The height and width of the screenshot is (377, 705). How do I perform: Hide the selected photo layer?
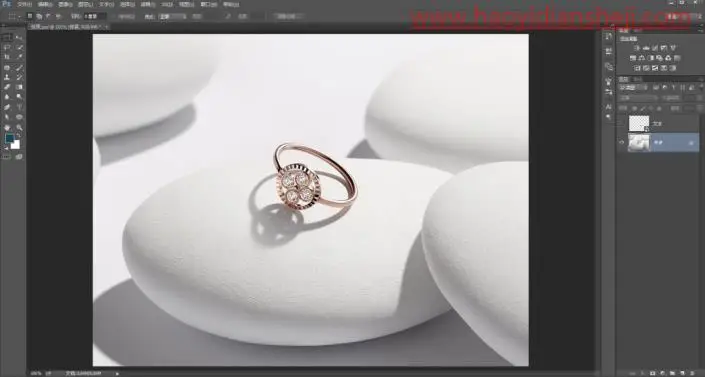(x=622, y=143)
